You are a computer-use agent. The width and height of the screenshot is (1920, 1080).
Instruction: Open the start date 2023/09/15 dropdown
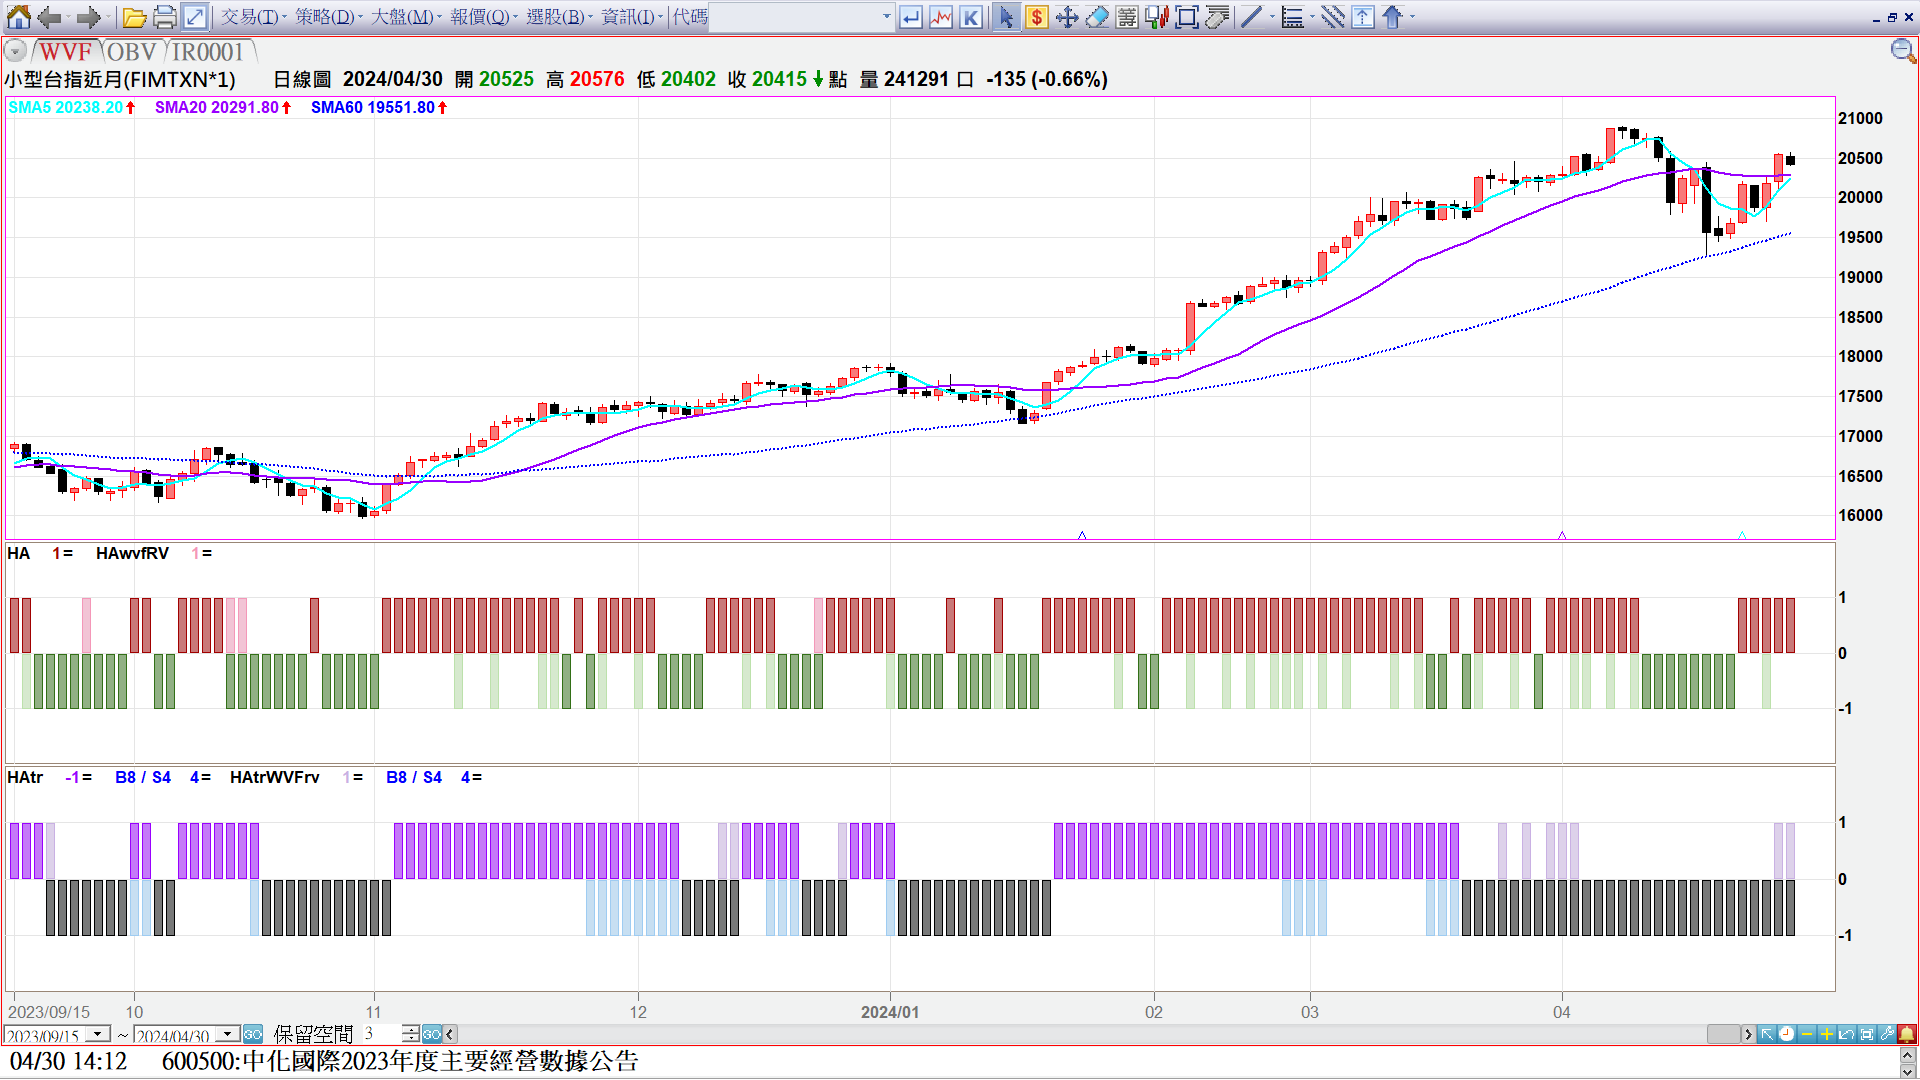click(x=97, y=1034)
